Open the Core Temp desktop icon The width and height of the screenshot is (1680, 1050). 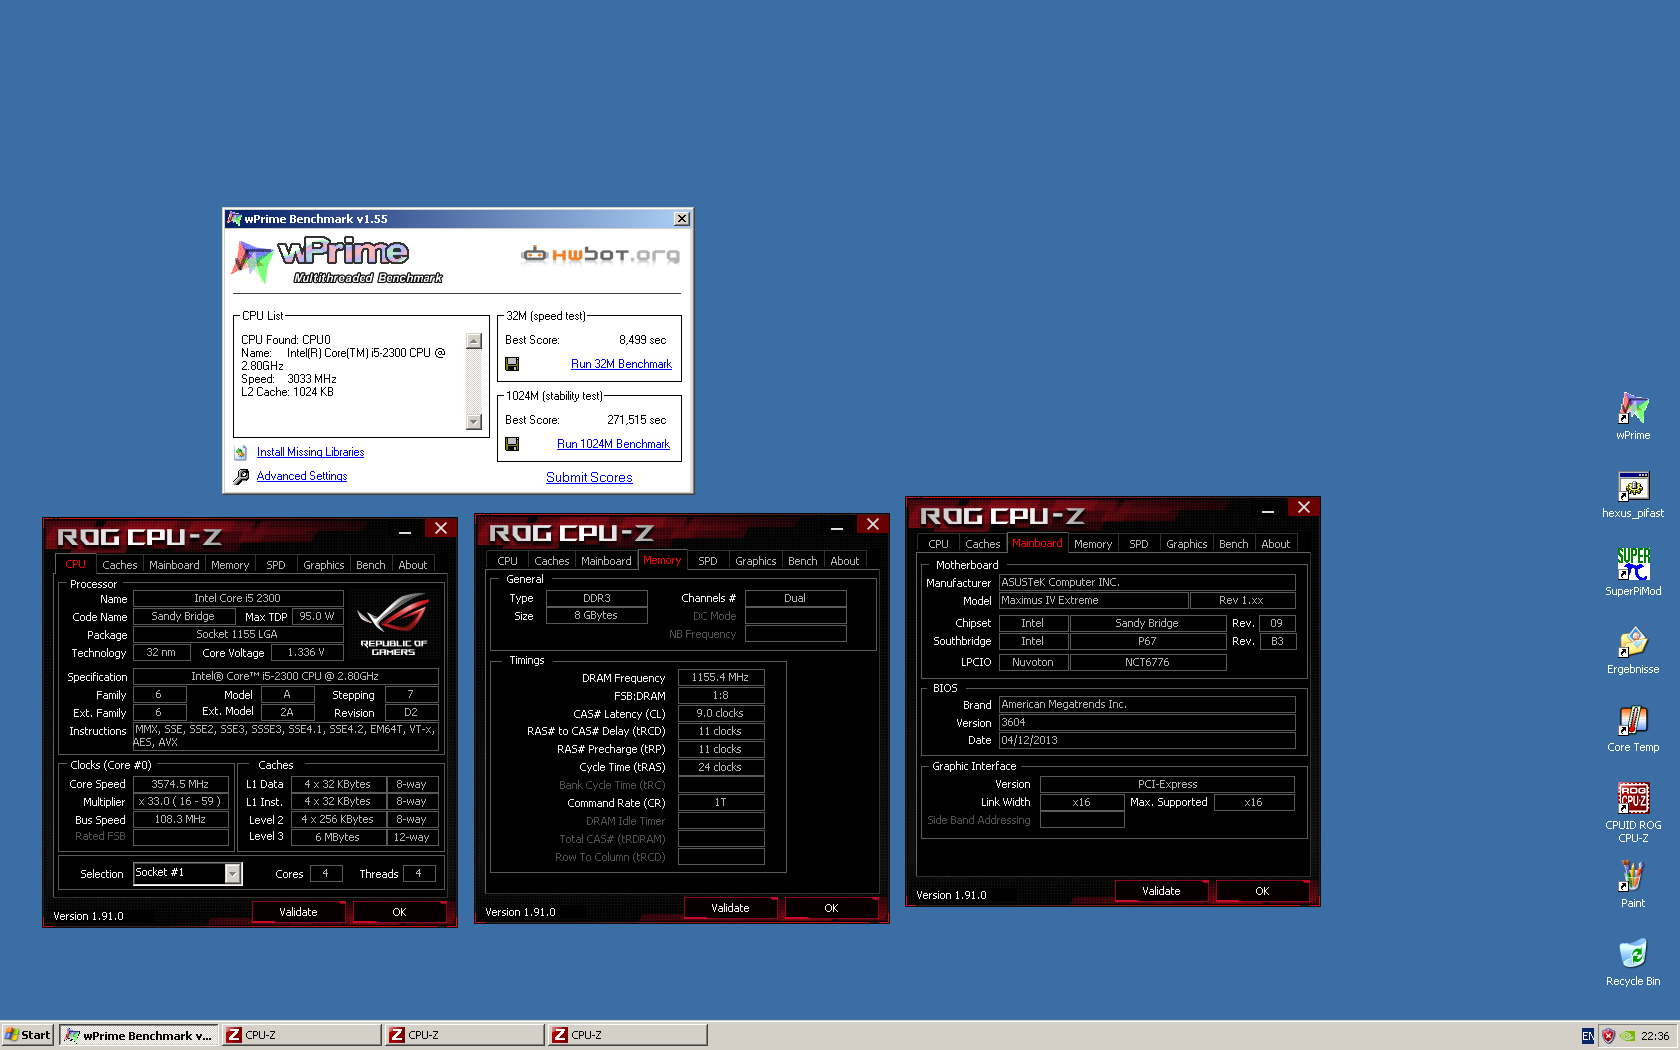[1633, 728]
